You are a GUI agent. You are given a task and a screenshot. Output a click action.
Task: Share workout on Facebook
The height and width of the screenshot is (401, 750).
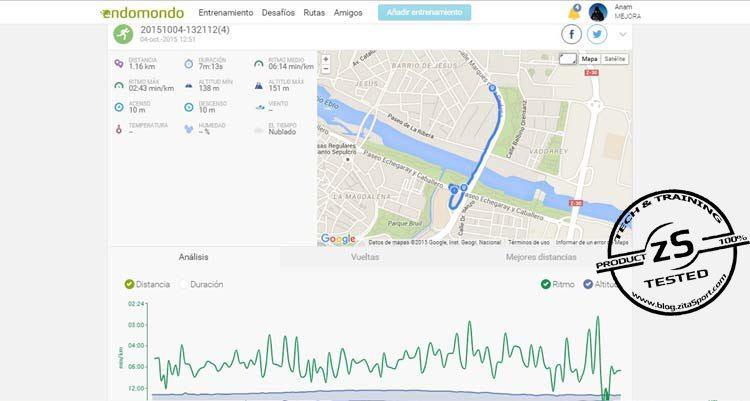(x=573, y=34)
